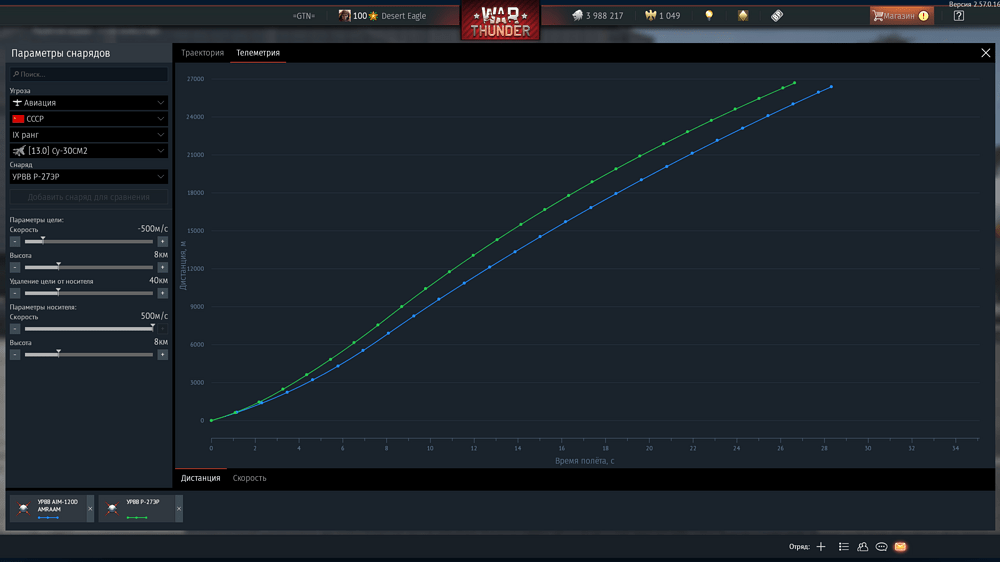
Task: Open the orange mail envelope icon
Action: 901,547
